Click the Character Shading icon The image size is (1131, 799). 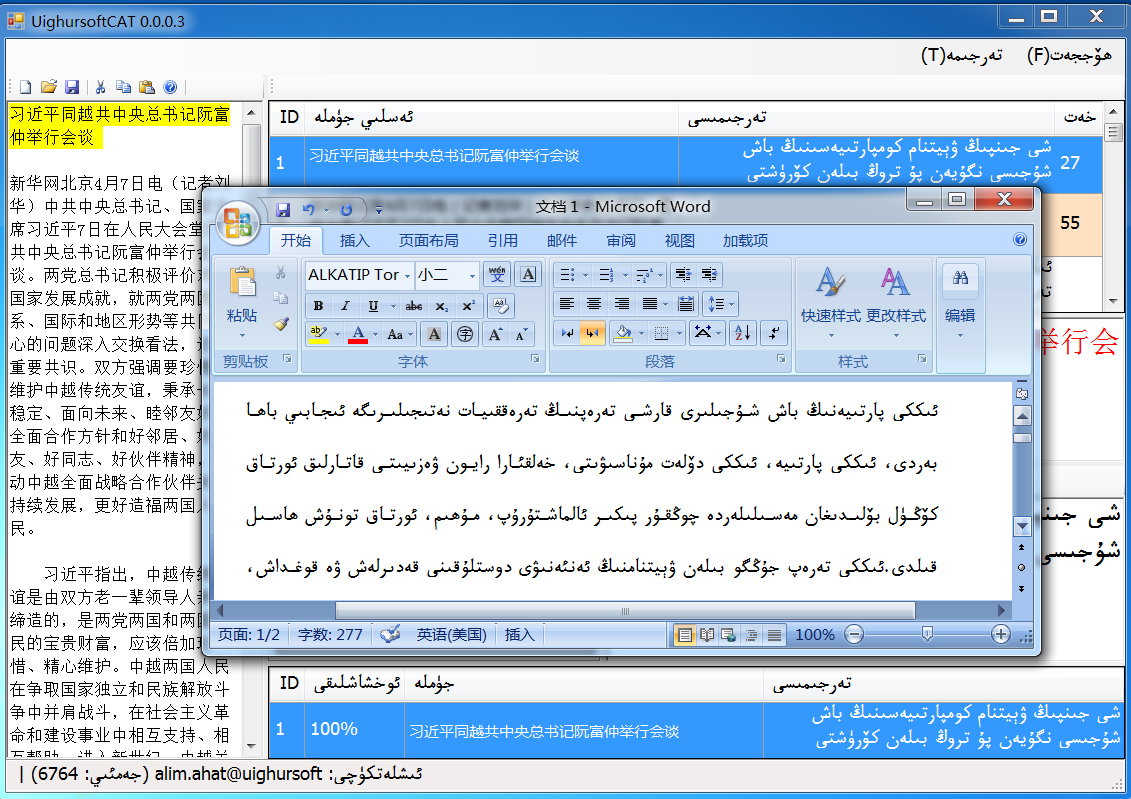point(434,334)
